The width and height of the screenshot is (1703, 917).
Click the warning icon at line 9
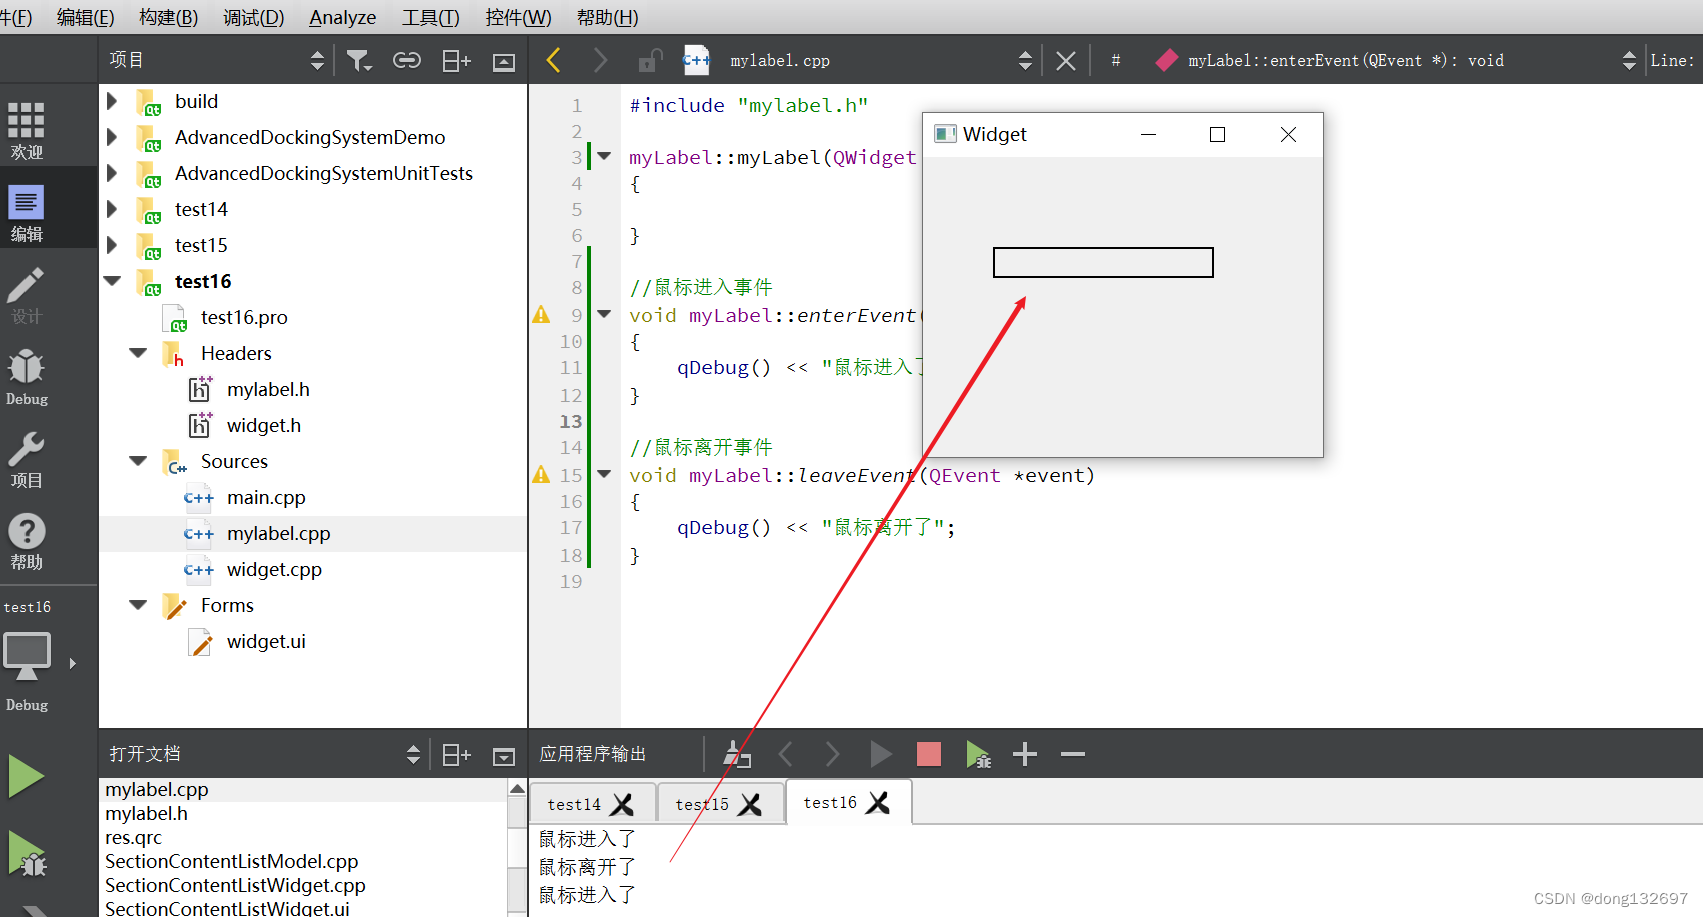point(541,314)
